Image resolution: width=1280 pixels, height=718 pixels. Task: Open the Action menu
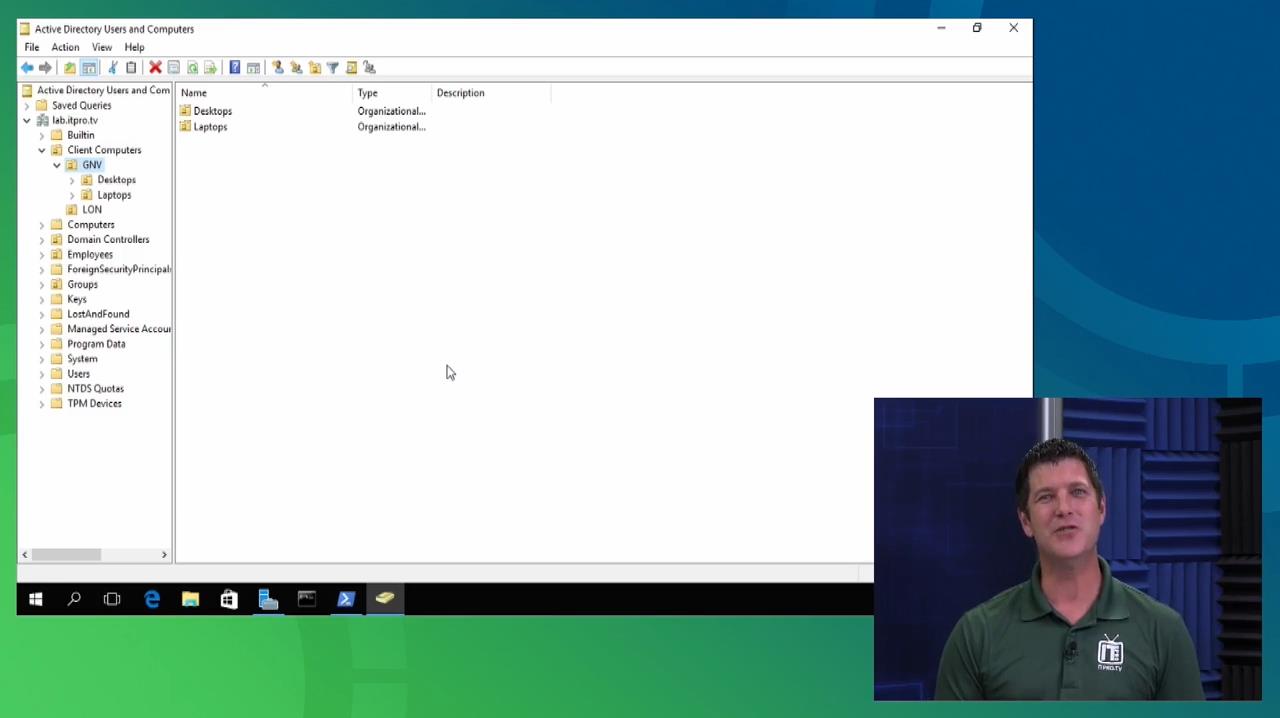click(x=65, y=47)
